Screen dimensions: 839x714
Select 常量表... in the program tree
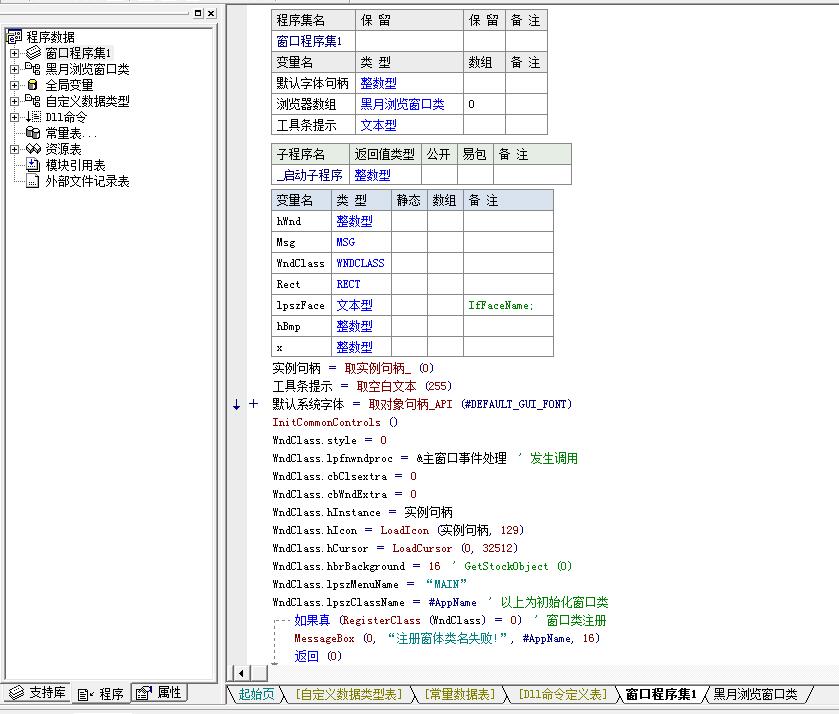pos(70,133)
